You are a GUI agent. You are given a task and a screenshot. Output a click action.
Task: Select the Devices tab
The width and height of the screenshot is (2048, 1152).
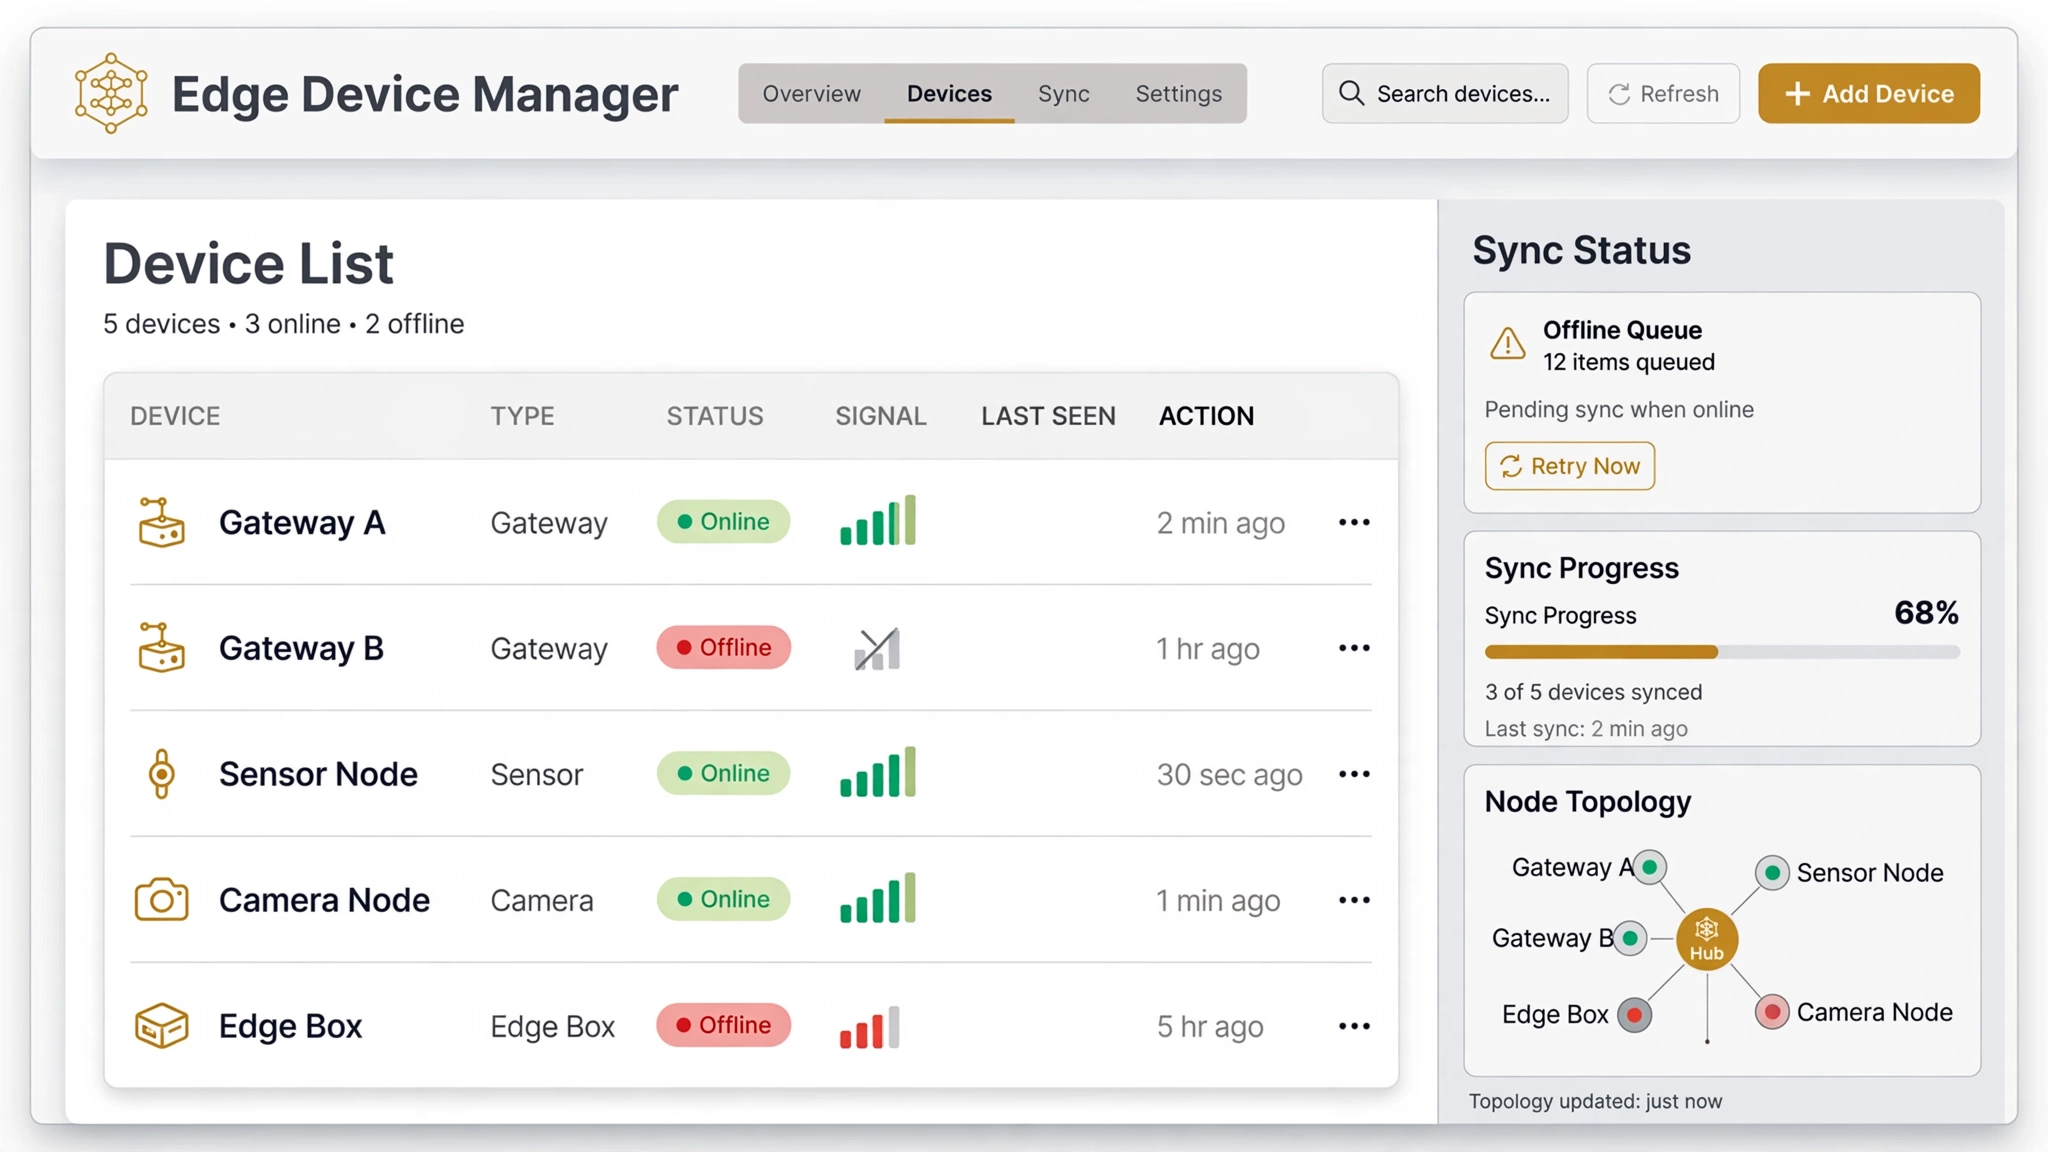click(x=949, y=94)
